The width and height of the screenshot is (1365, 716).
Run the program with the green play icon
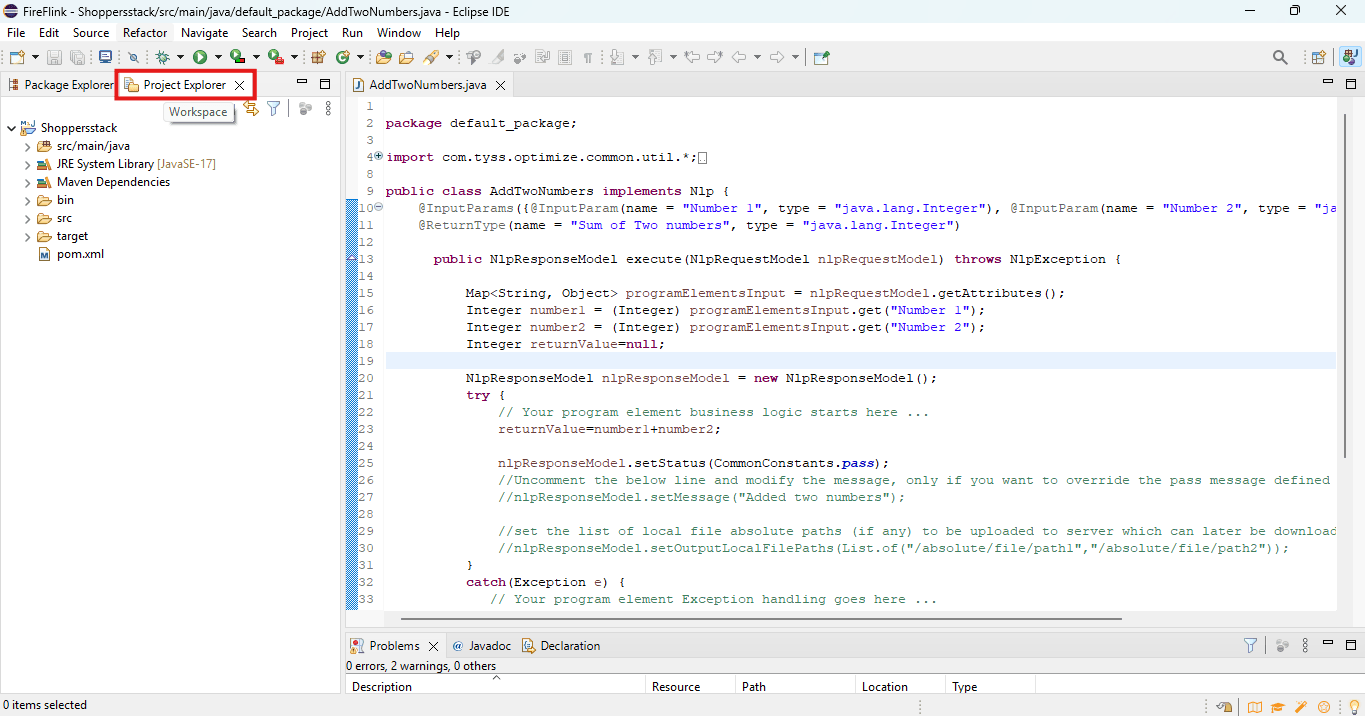coord(200,58)
